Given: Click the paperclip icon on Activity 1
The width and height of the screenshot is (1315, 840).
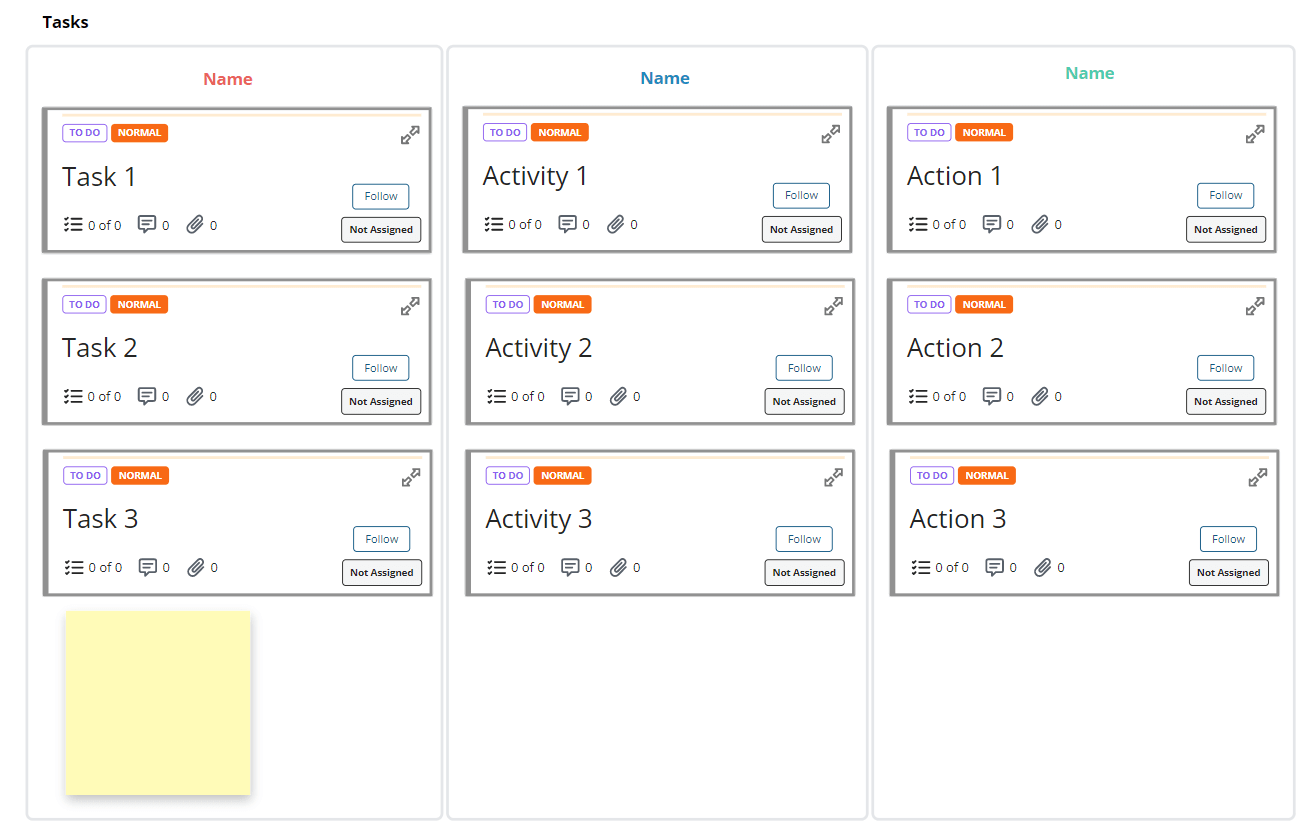Looking at the screenshot, I should 617,224.
